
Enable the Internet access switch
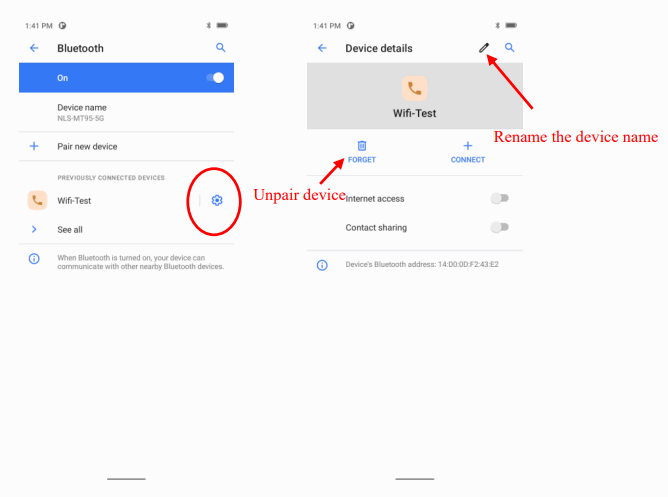pyautogui.click(x=499, y=198)
